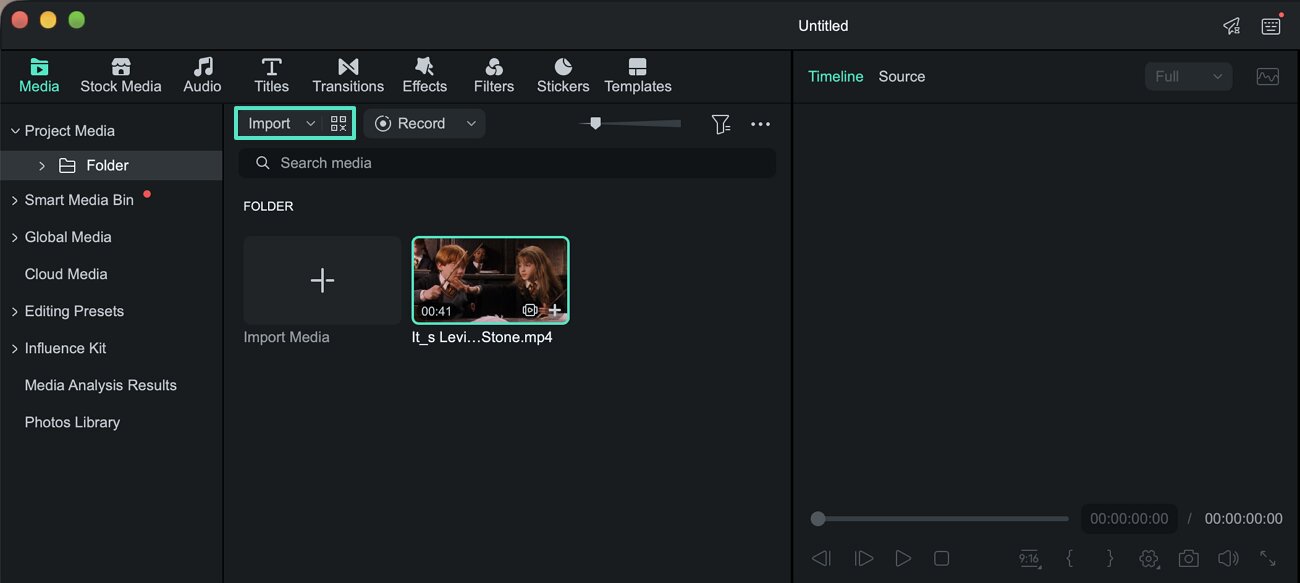Viewport: 1300px width, 583px height.
Task: Open the 9:16 aspect ratio icon
Action: (x=1028, y=559)
